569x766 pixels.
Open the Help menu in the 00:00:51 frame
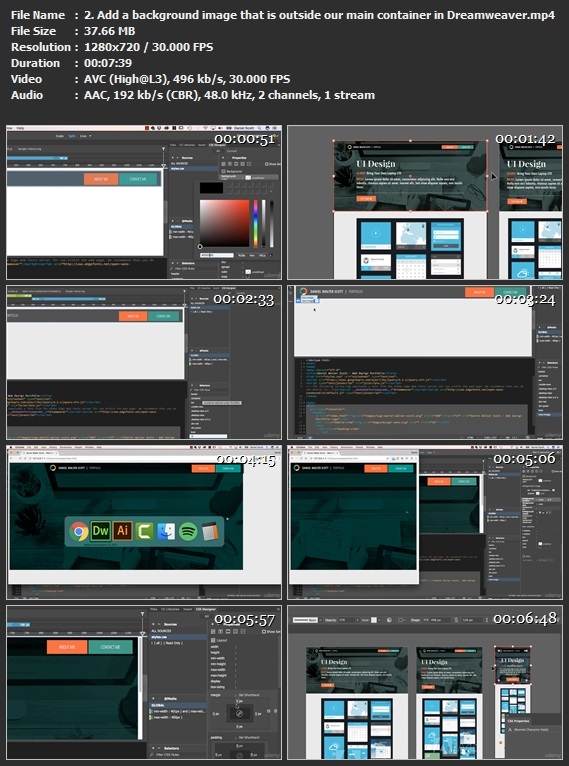coord(20,128)
